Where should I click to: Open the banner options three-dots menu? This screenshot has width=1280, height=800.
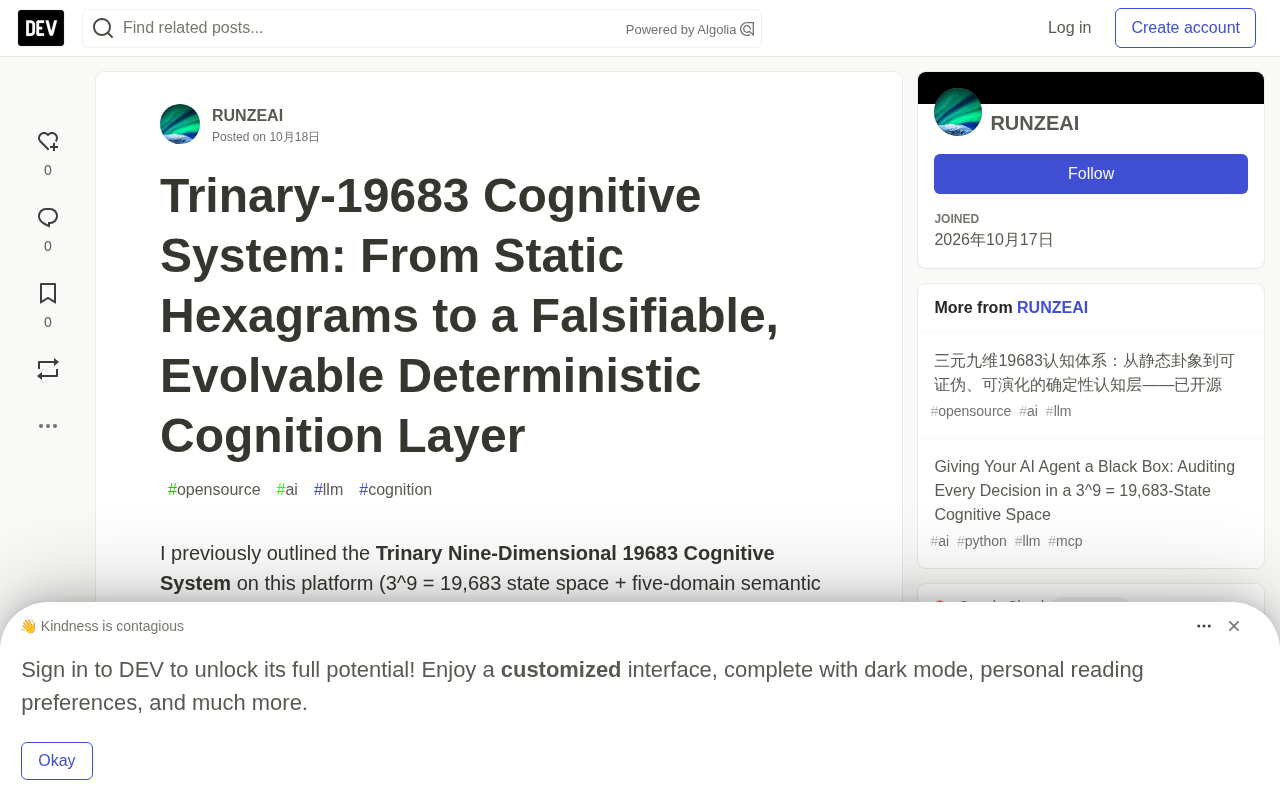coord(1204,626)
